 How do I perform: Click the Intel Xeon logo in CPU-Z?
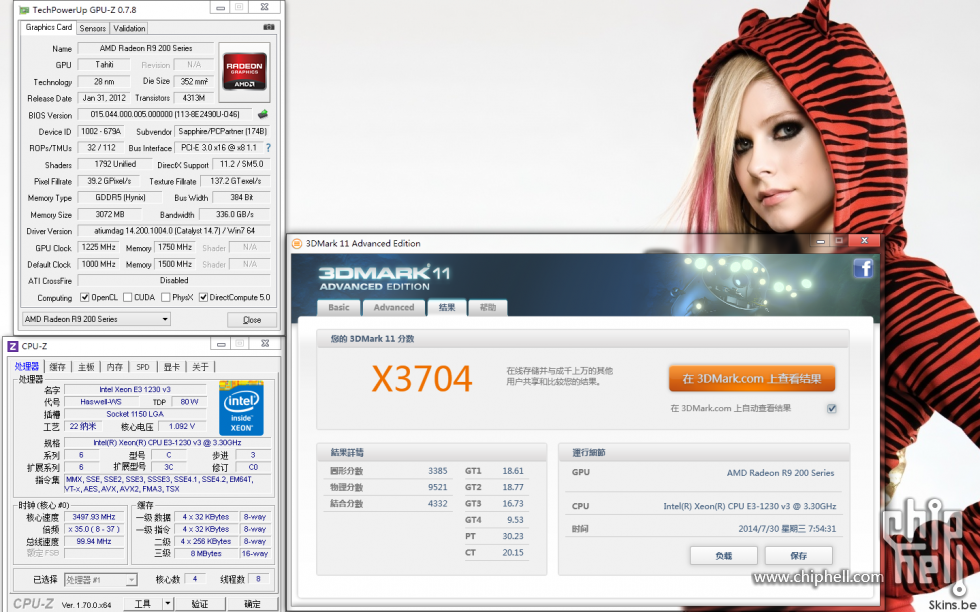[241, 408]
